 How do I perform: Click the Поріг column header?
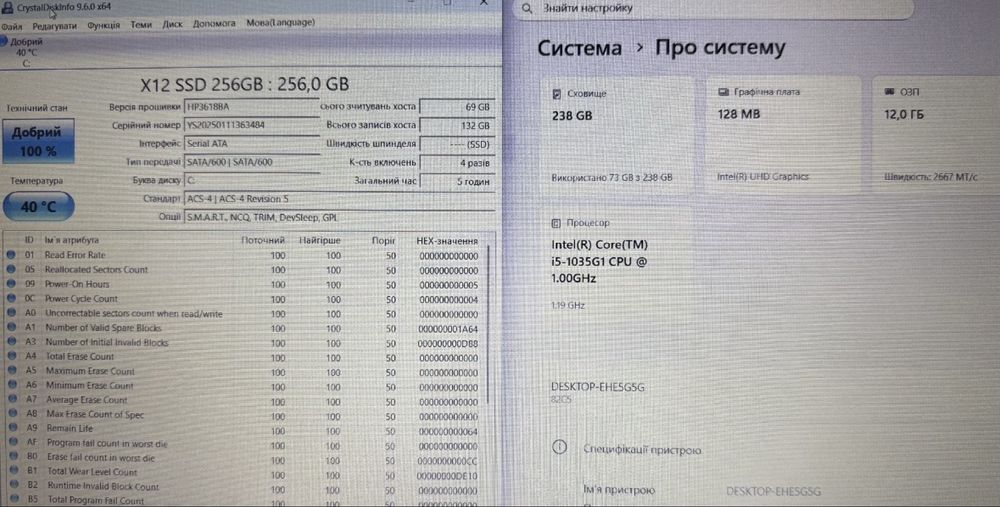point(384,241)
